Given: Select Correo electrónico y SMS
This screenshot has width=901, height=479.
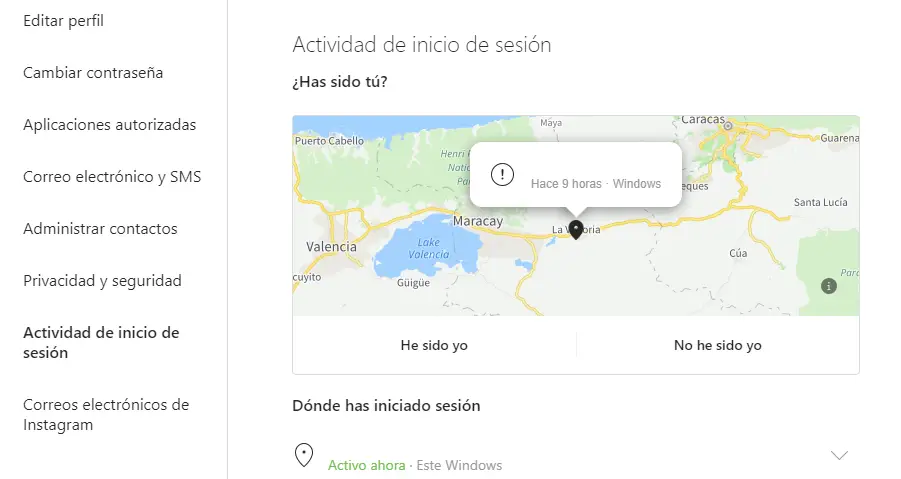Looking at the screenshot, I should pyautogui.click(x=112, y=177).
